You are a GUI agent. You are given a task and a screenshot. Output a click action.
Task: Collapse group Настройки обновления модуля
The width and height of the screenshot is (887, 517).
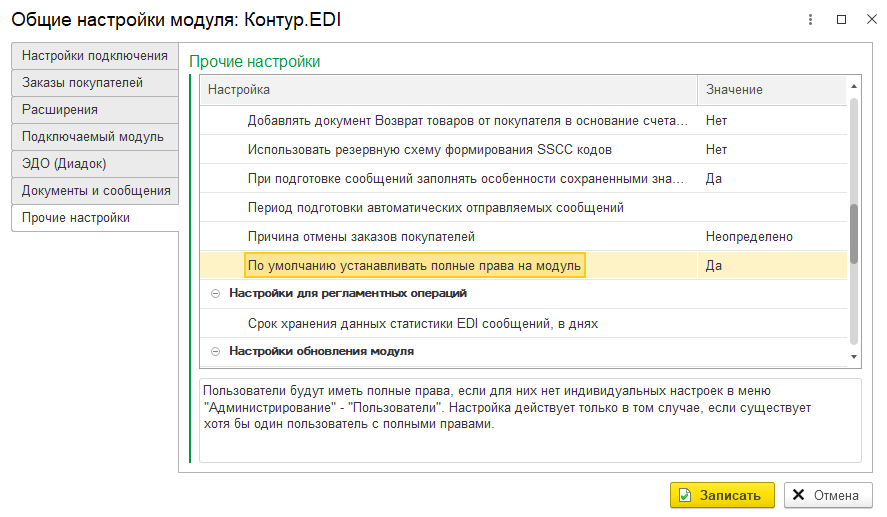coord(216,351)
